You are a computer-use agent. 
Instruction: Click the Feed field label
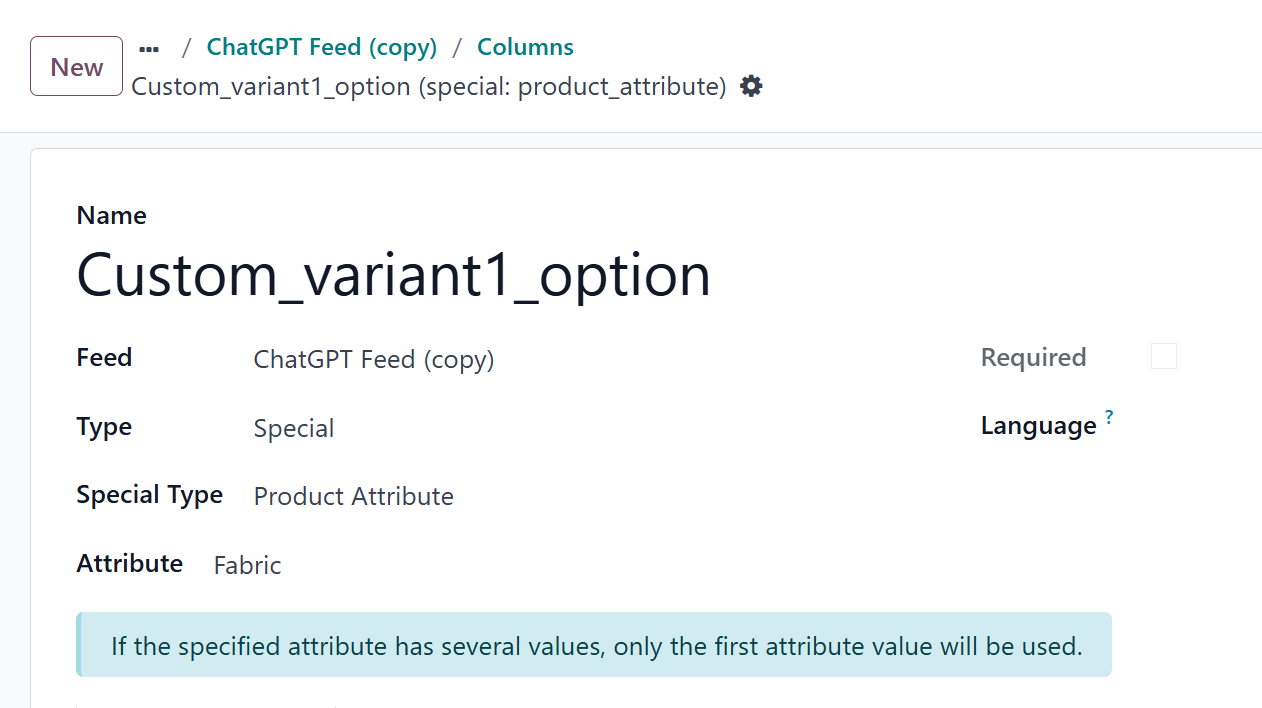tap(104, 357)
